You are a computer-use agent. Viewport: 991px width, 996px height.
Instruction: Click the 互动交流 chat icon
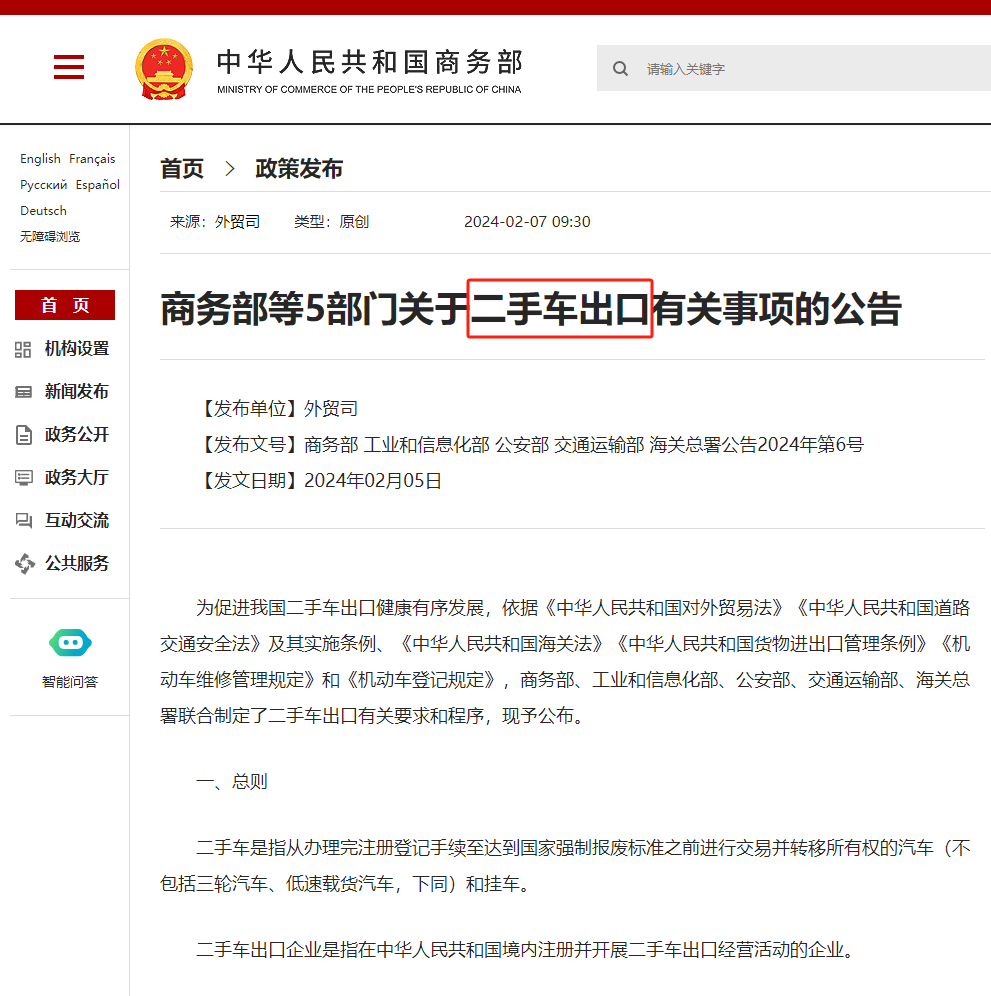(x=24, y=521)
